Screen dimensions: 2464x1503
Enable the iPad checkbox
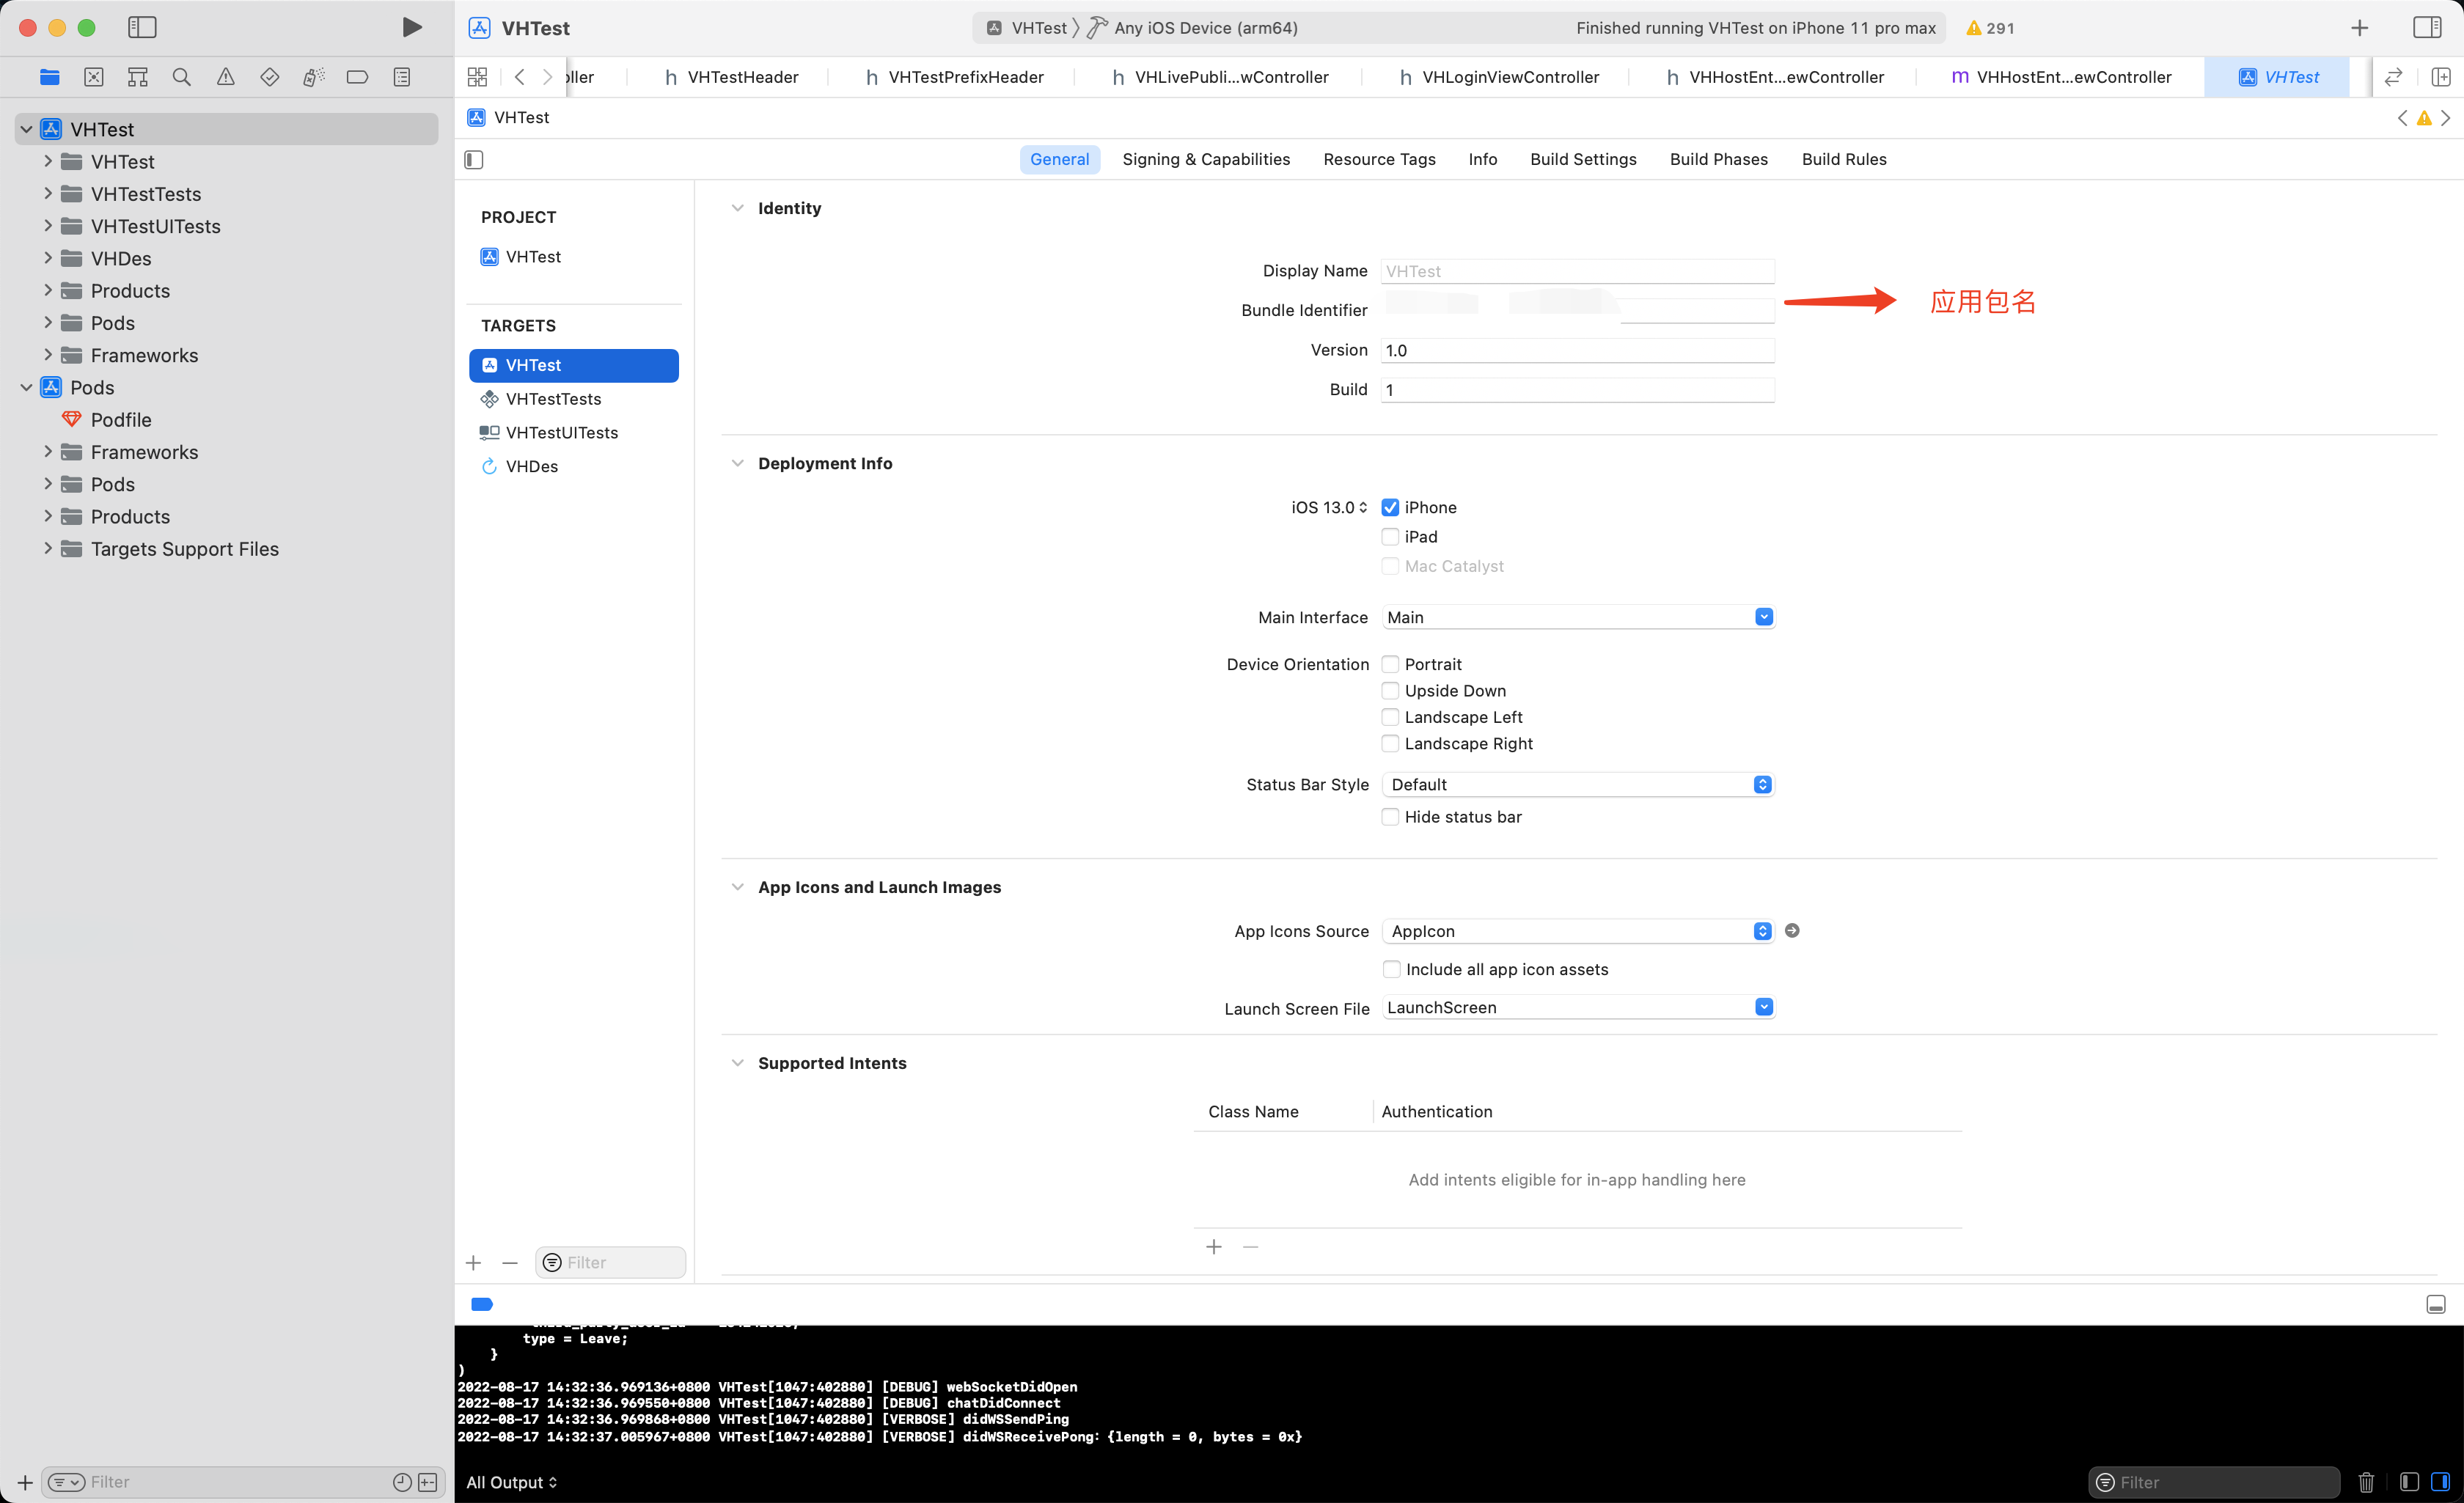pyautogui.click(x=1390, y=537)
